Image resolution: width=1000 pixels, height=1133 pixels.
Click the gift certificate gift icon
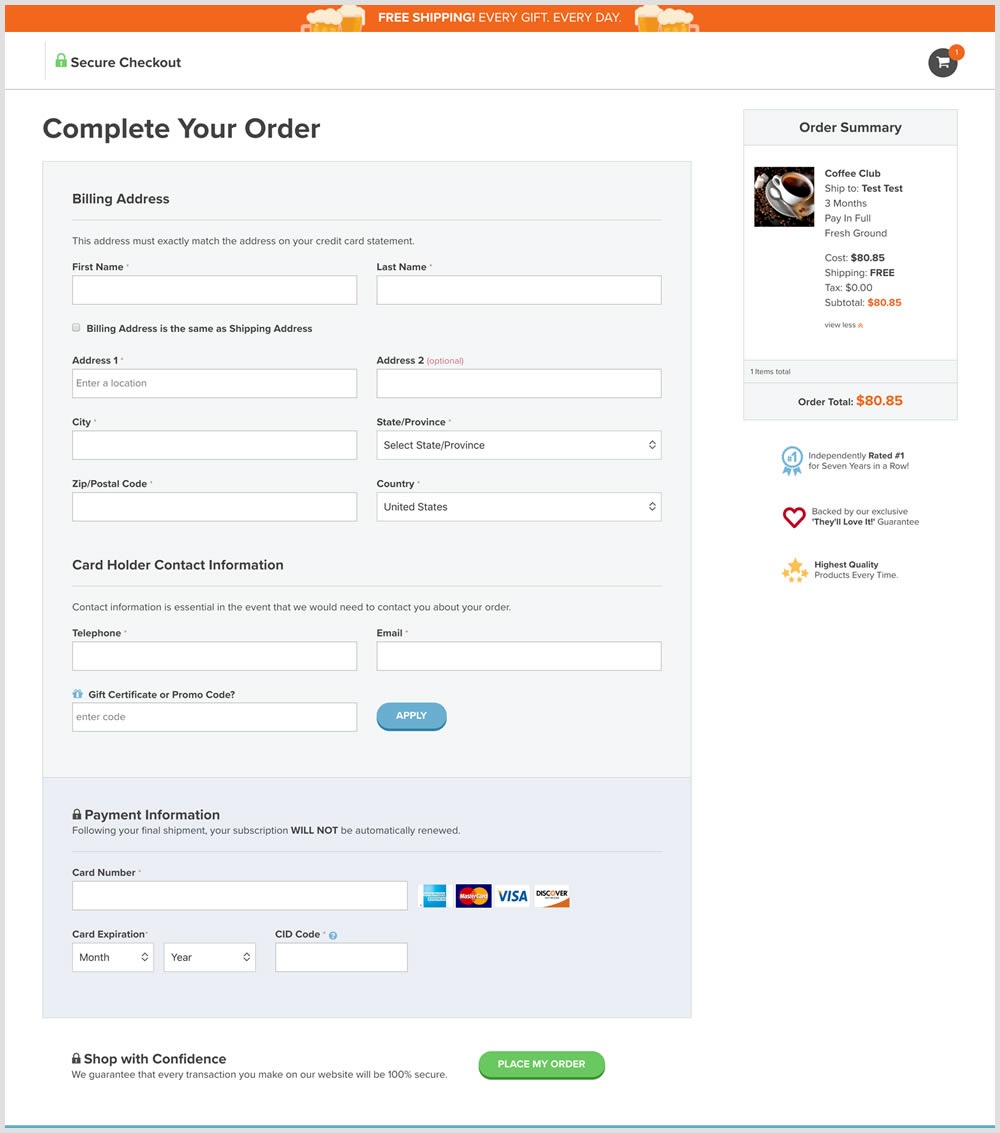pyautogui.click(x=78, y=694)
